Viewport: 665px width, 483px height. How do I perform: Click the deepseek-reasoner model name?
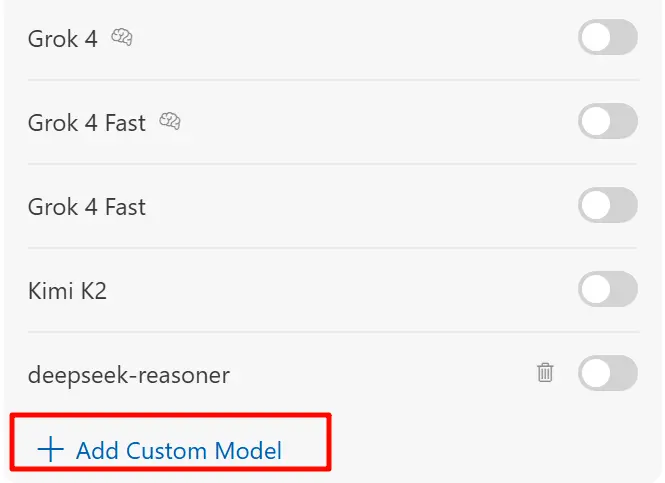[x=129, y=376]
